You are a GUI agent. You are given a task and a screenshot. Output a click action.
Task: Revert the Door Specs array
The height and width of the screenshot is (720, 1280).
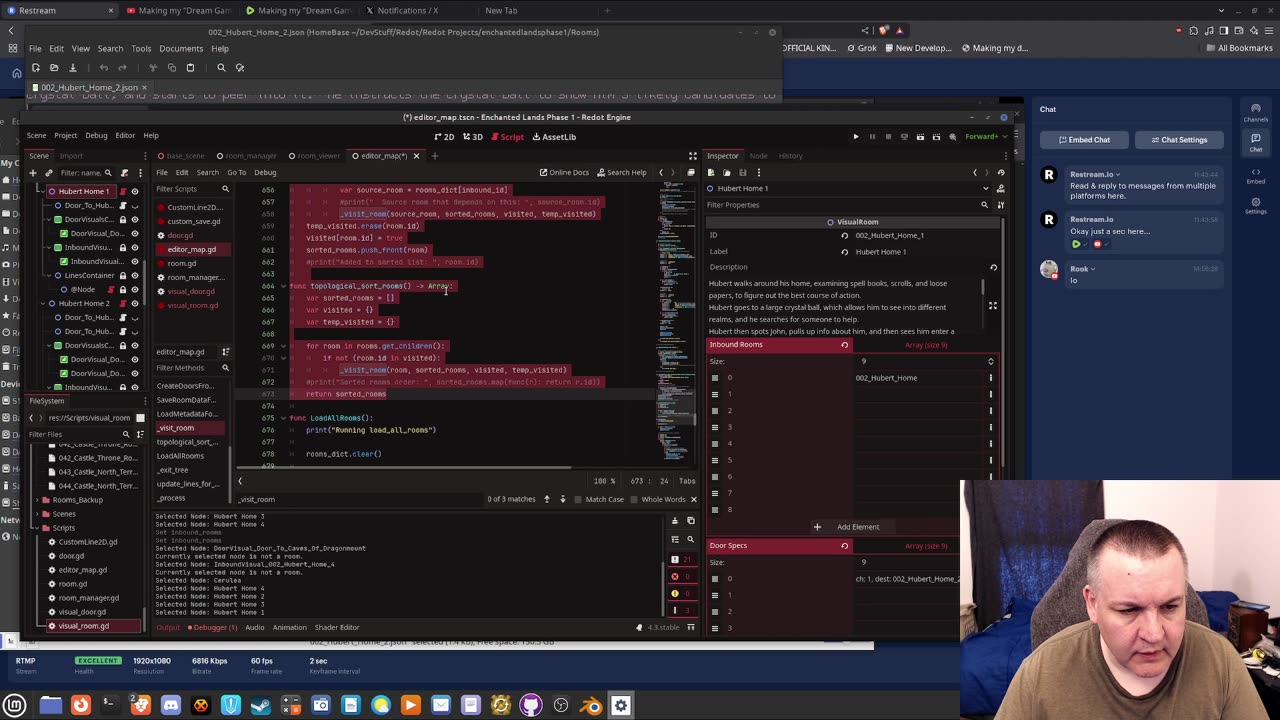point(845,546)
